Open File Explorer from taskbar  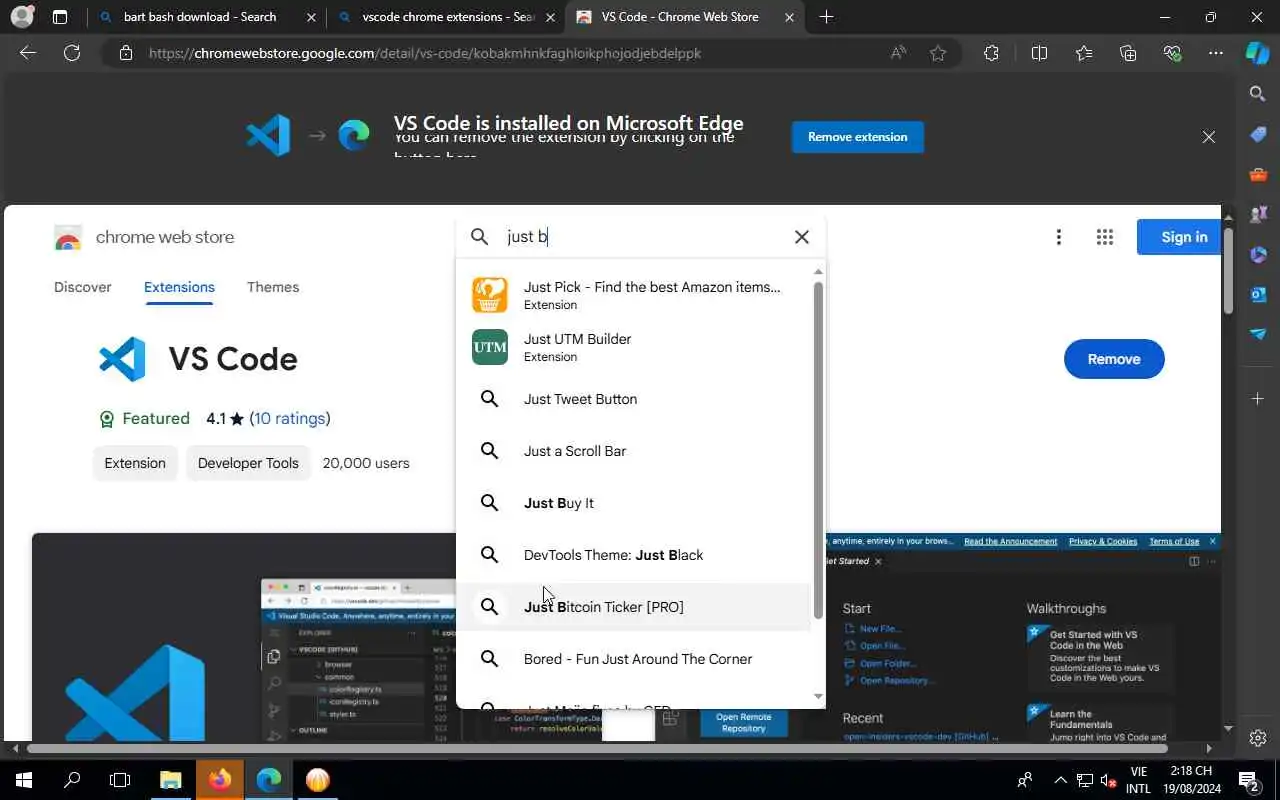click(x=171, y=780)
